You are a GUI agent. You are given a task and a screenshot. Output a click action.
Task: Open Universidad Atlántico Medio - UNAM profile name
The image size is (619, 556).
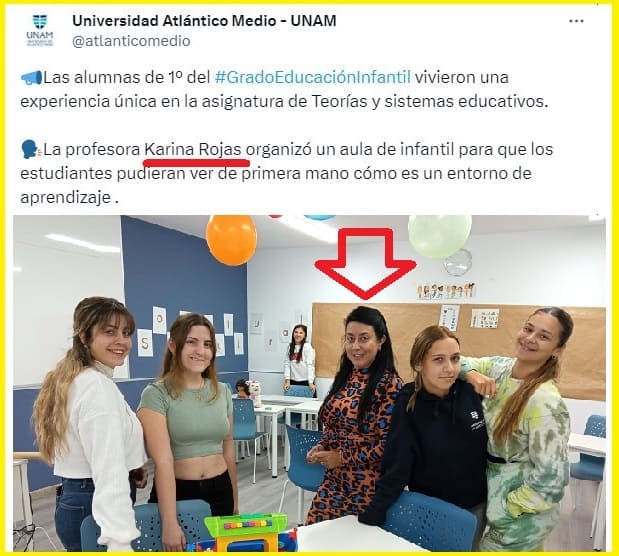pyautogui.click(x=204, y=21)
